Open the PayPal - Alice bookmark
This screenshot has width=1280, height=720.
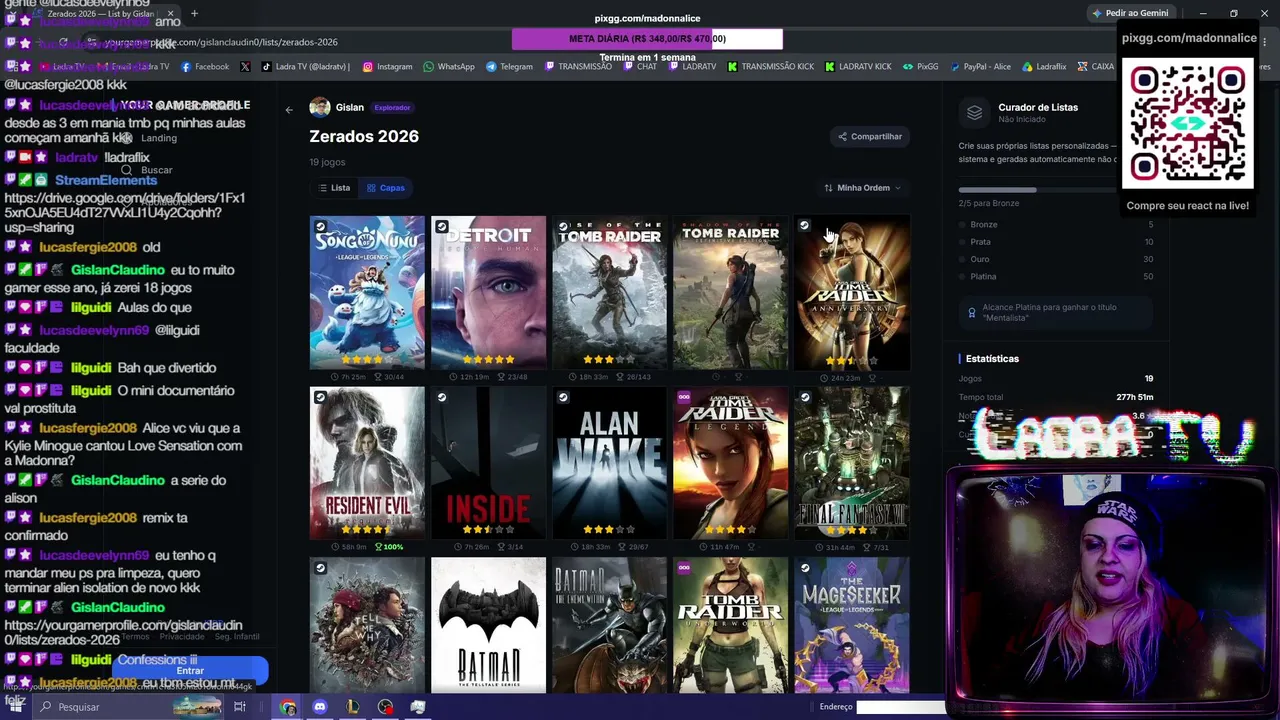click(980, 67)
